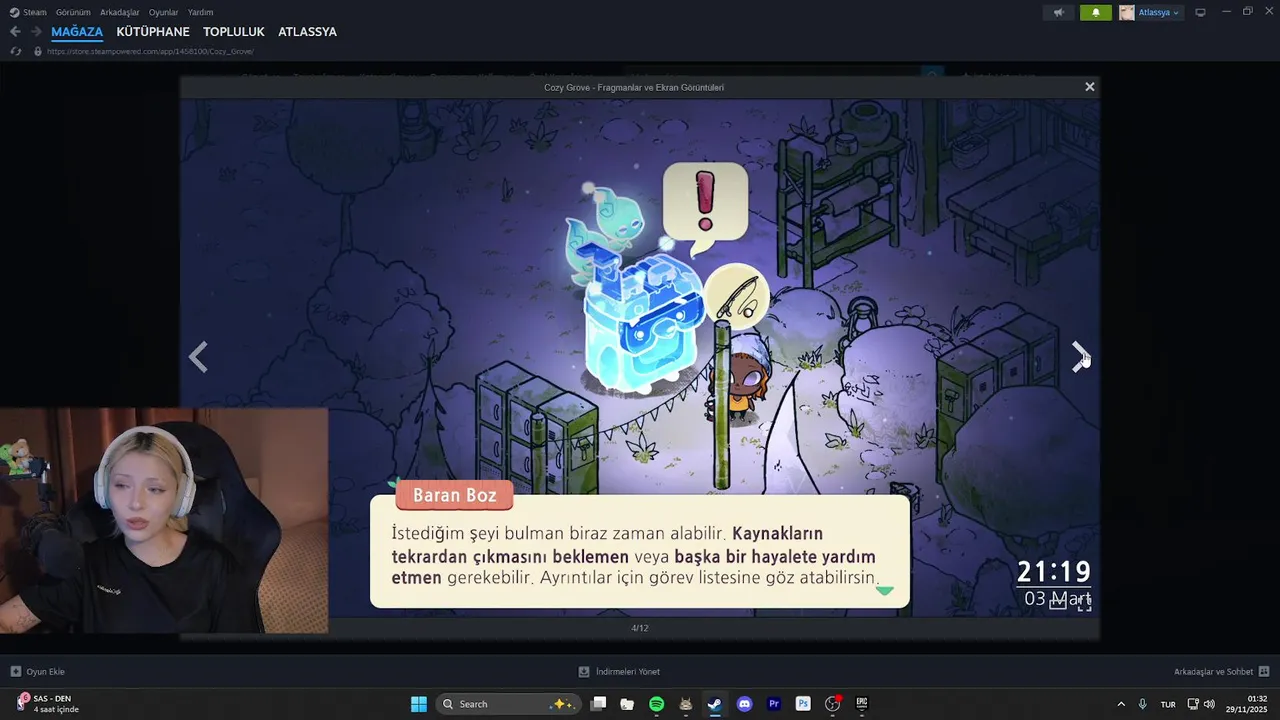Click the store page URL

coord(150,51)
